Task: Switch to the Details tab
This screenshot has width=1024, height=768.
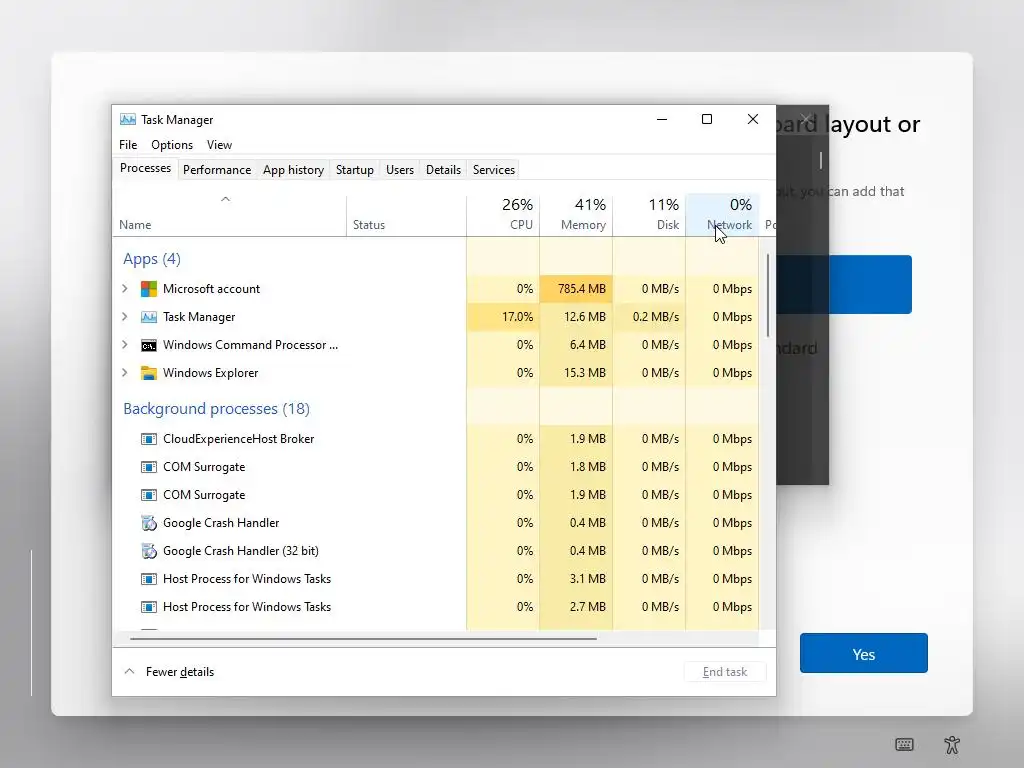Action: [x=443, y=170]
